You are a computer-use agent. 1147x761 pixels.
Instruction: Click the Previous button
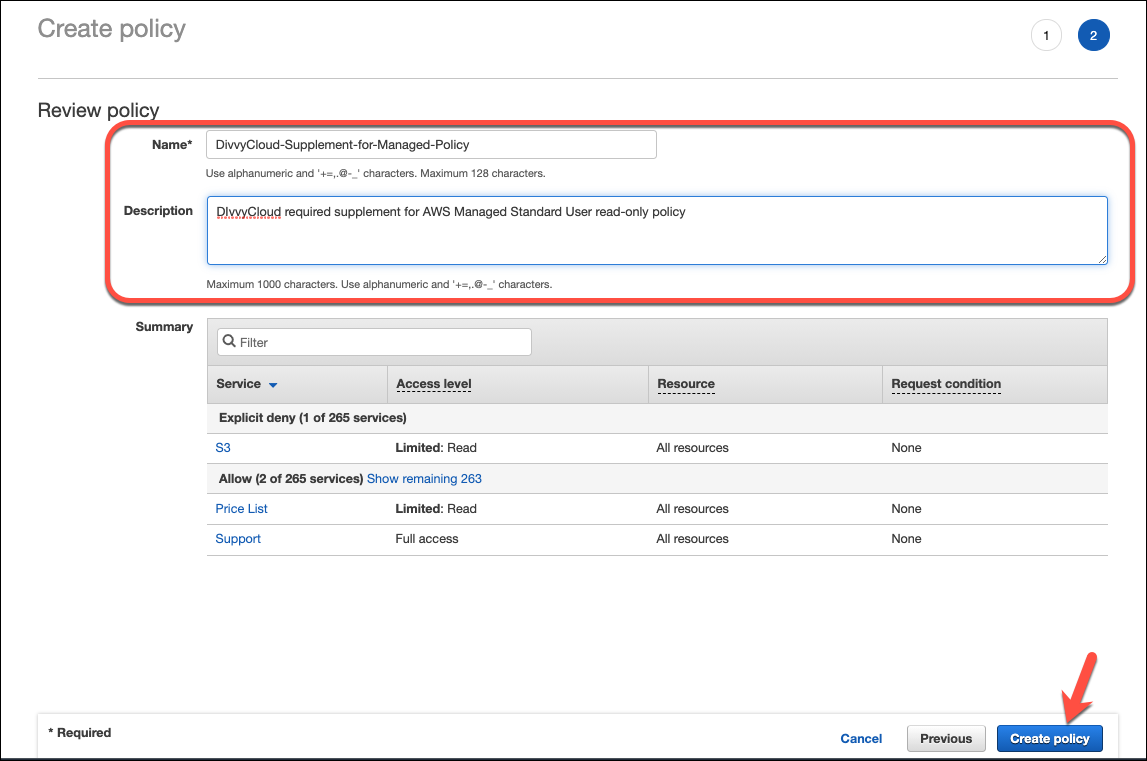[x=946, y=738]
